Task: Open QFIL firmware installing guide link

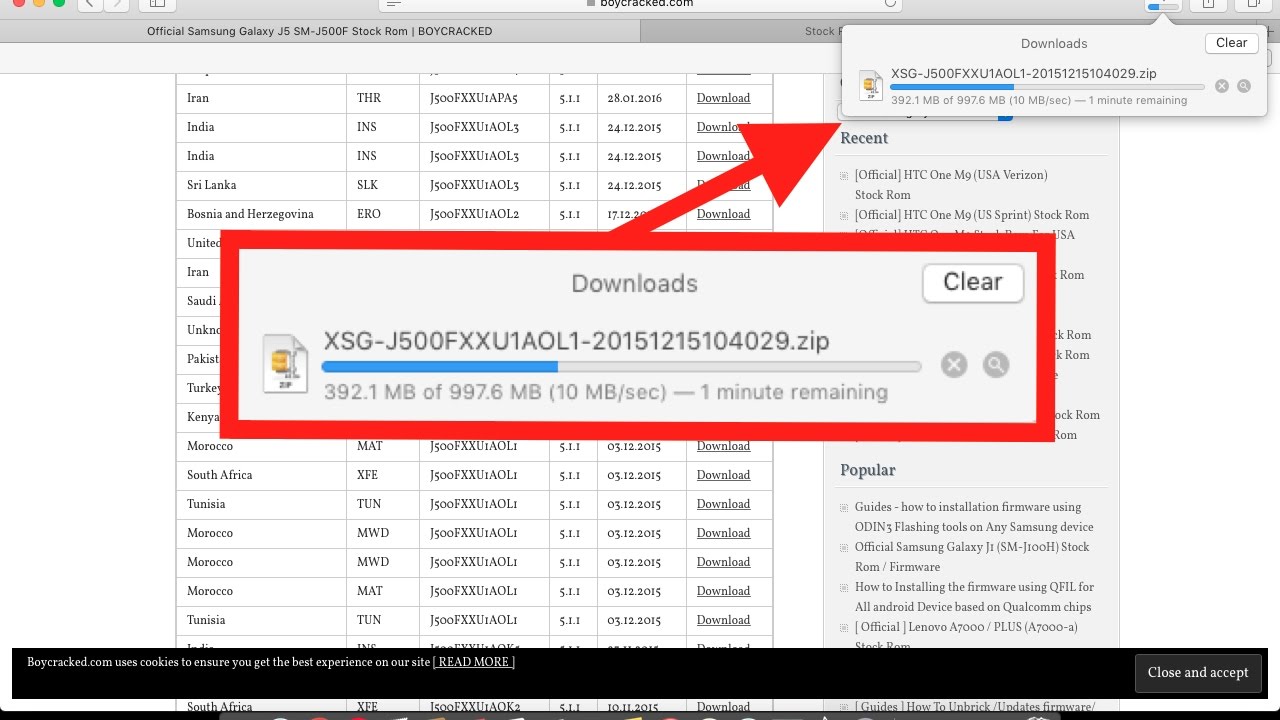Action: (974, 597)
